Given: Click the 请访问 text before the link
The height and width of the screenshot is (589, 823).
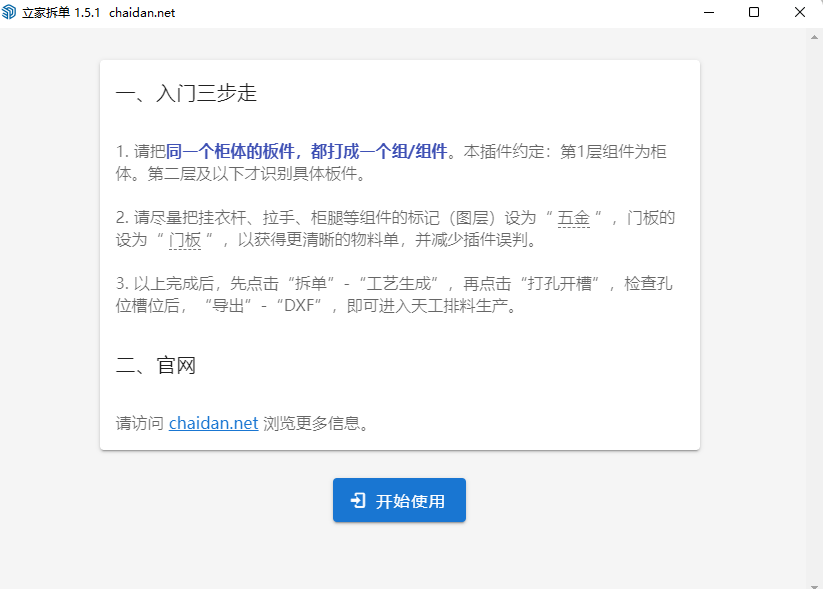Looking at the screenshot, I should click(x=139, y=423).
